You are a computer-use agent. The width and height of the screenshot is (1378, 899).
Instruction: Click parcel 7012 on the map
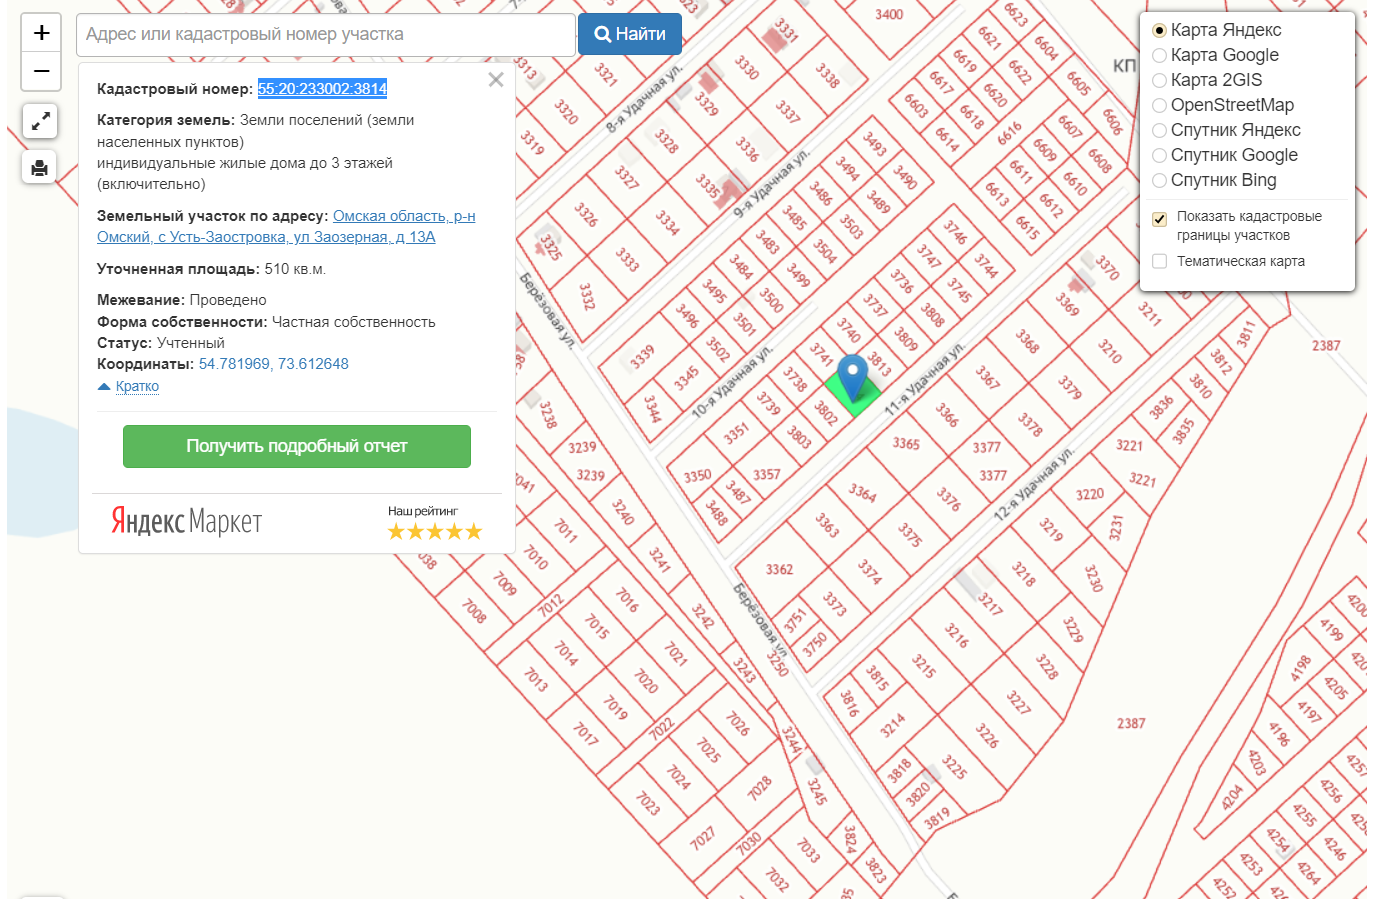coord(551,605)
